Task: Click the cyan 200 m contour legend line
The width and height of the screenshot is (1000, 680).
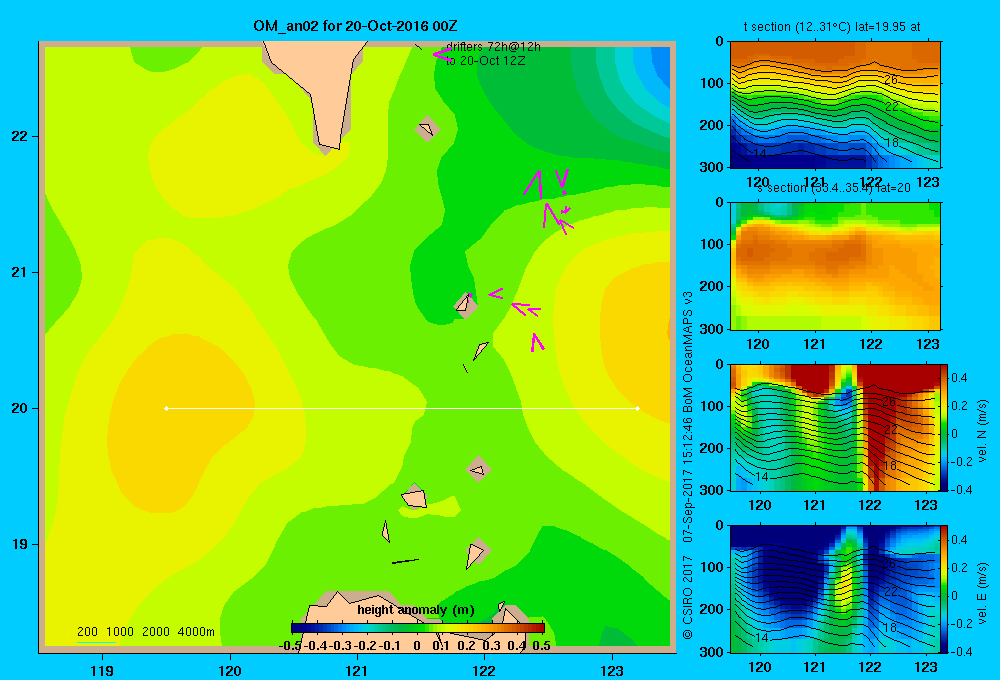Action: coord(96,642)
